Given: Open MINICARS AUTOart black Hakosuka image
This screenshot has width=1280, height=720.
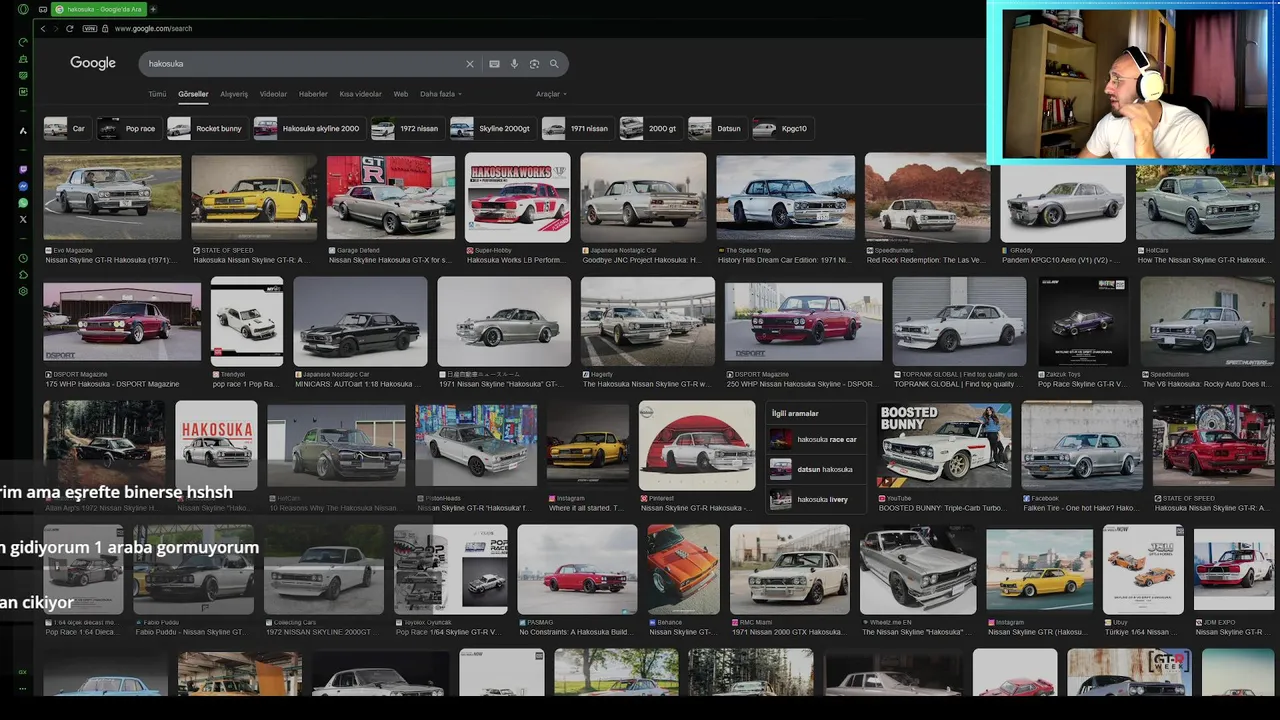Looking at the screenshot, I should coord(360,321).
